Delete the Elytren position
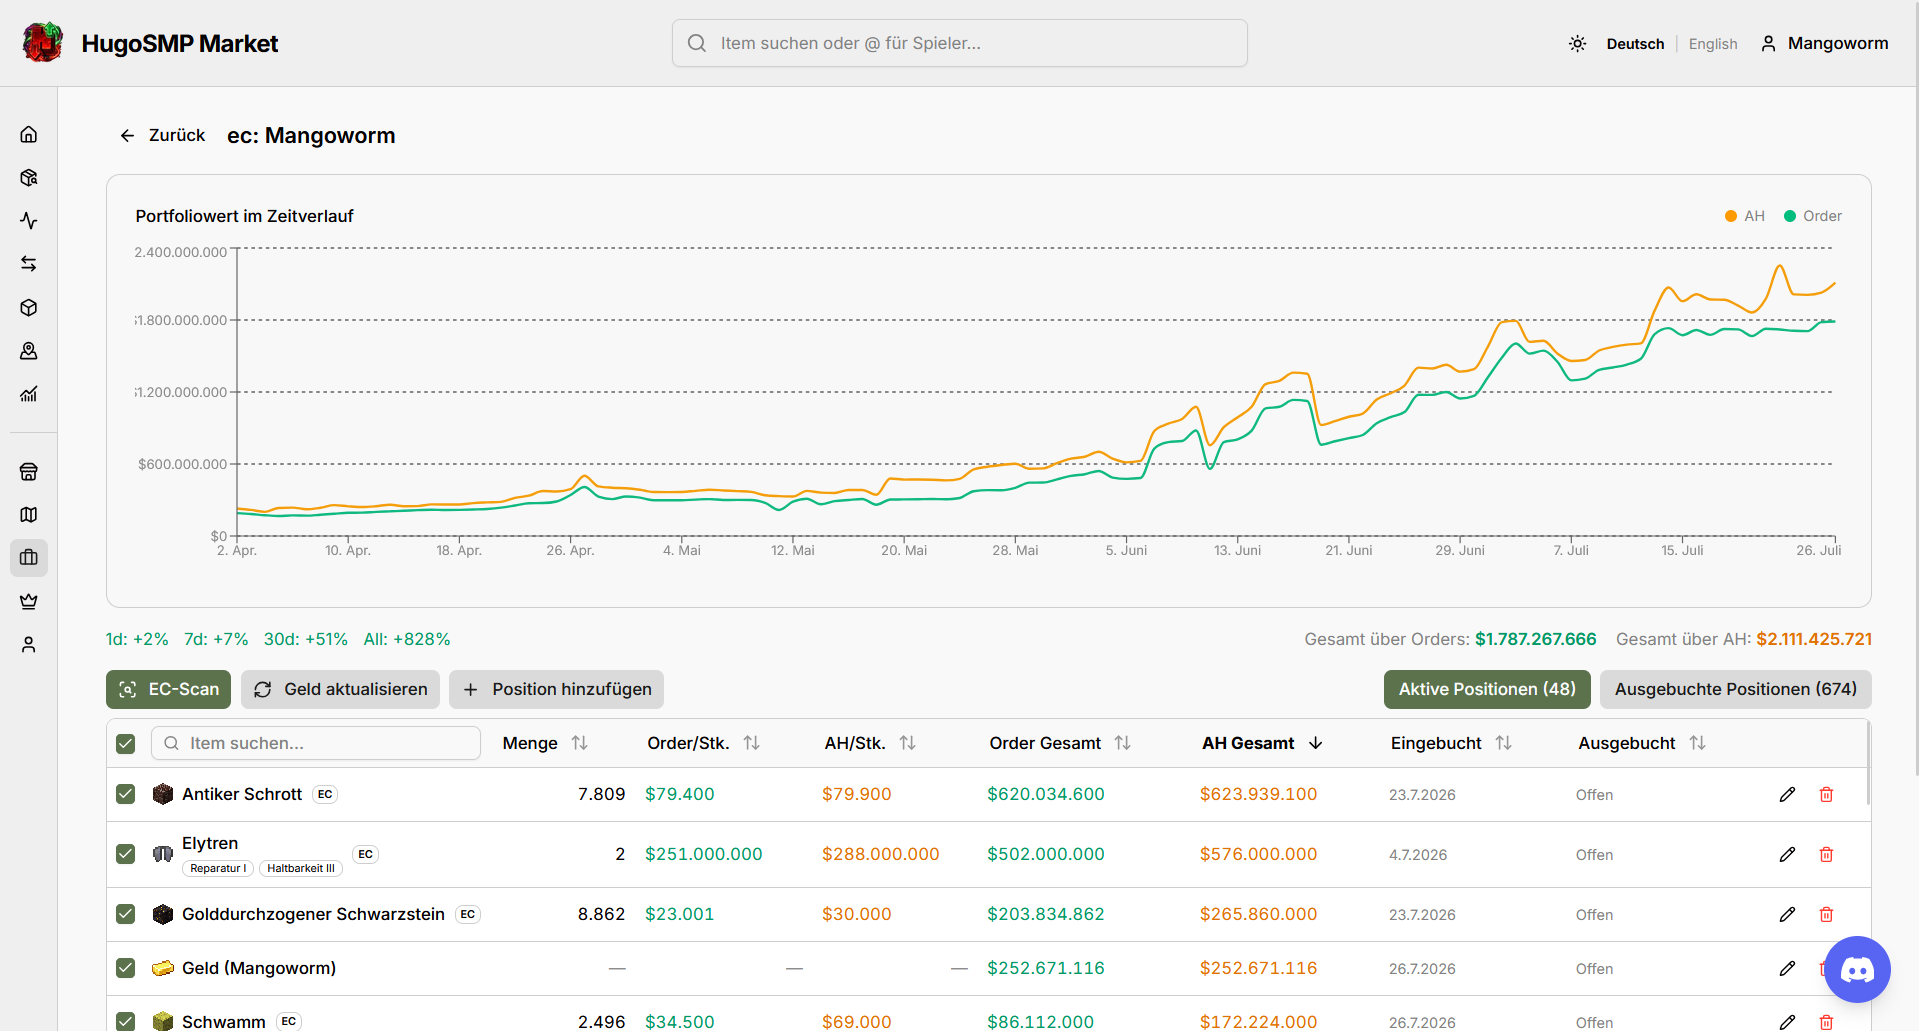 (1826, 855)
